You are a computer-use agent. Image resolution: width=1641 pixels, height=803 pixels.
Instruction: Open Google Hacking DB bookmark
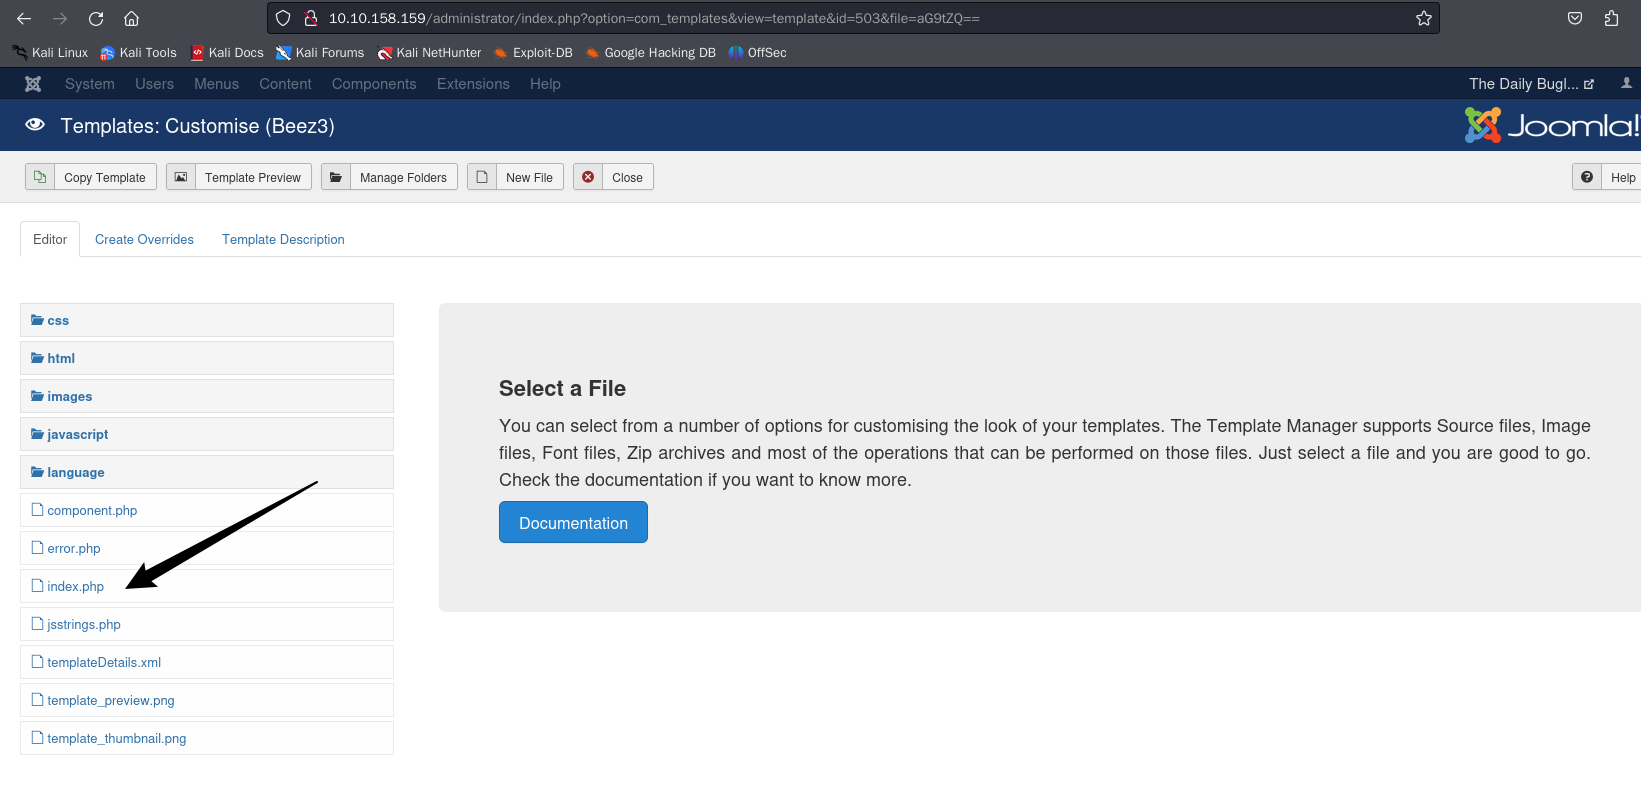pyautogui.click(x=651, y=53)
